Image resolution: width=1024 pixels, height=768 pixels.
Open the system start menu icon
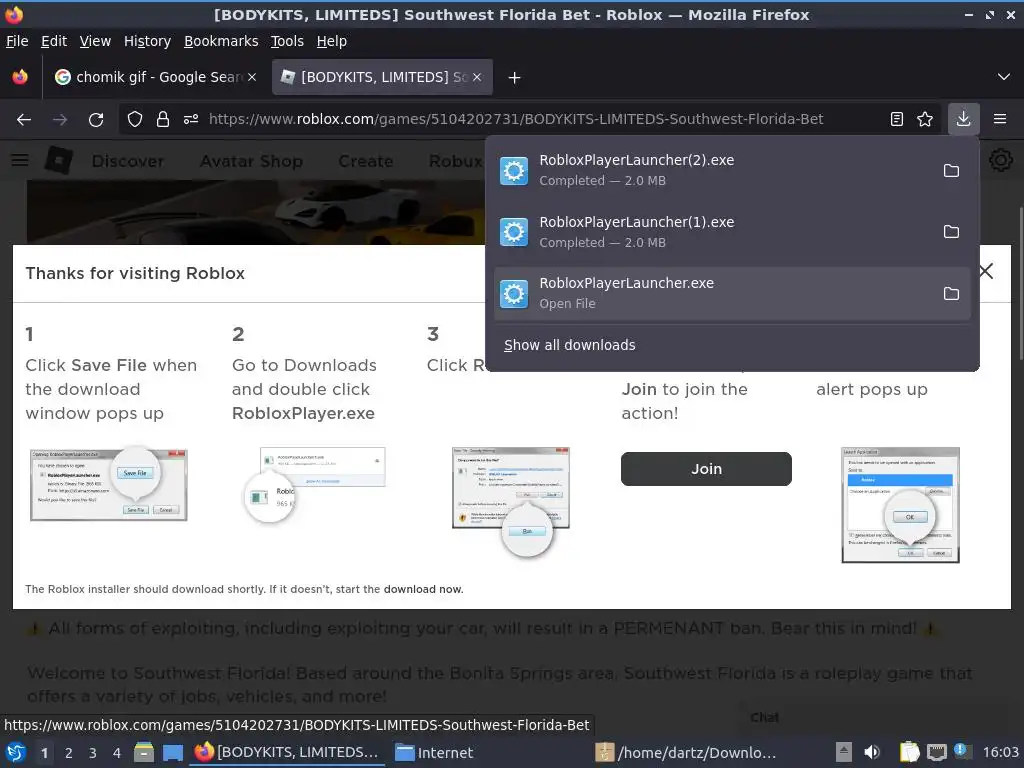coord(16,752)
